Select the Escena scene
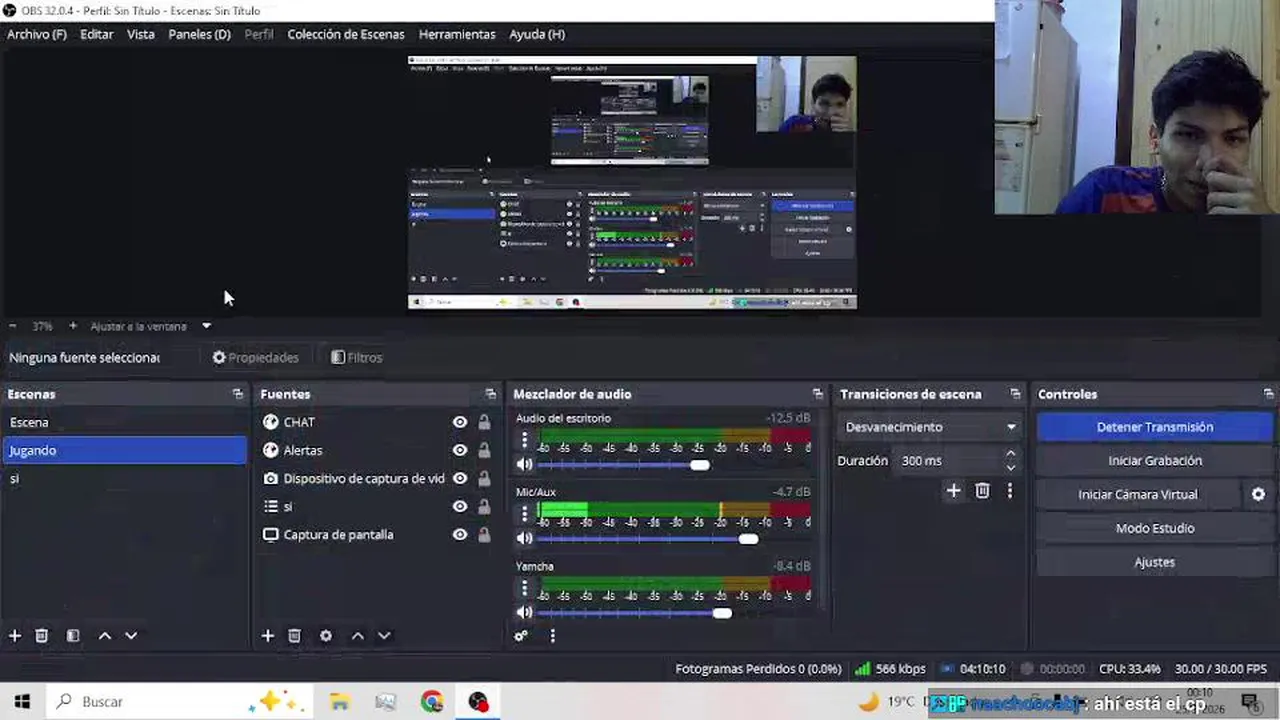Image resolution: width=1280 pixels, height=720 pixels. point(124,422)
